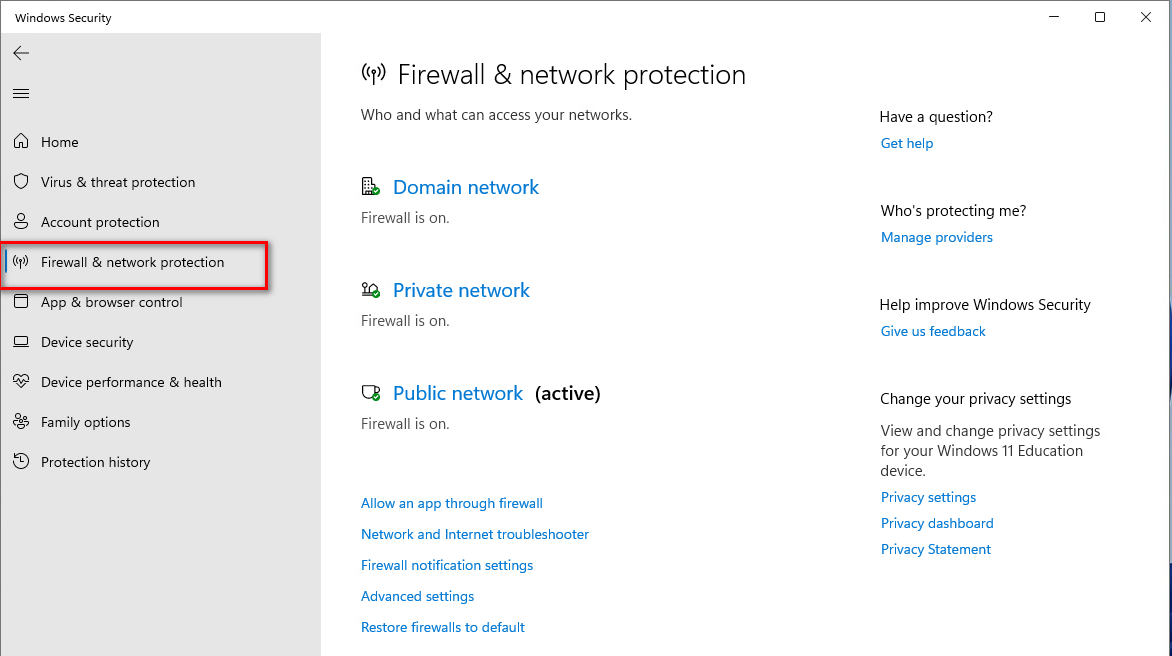Click the Device security laptop icon
The height and width of the screenshot is (656, 1172).
pos(21,342)
